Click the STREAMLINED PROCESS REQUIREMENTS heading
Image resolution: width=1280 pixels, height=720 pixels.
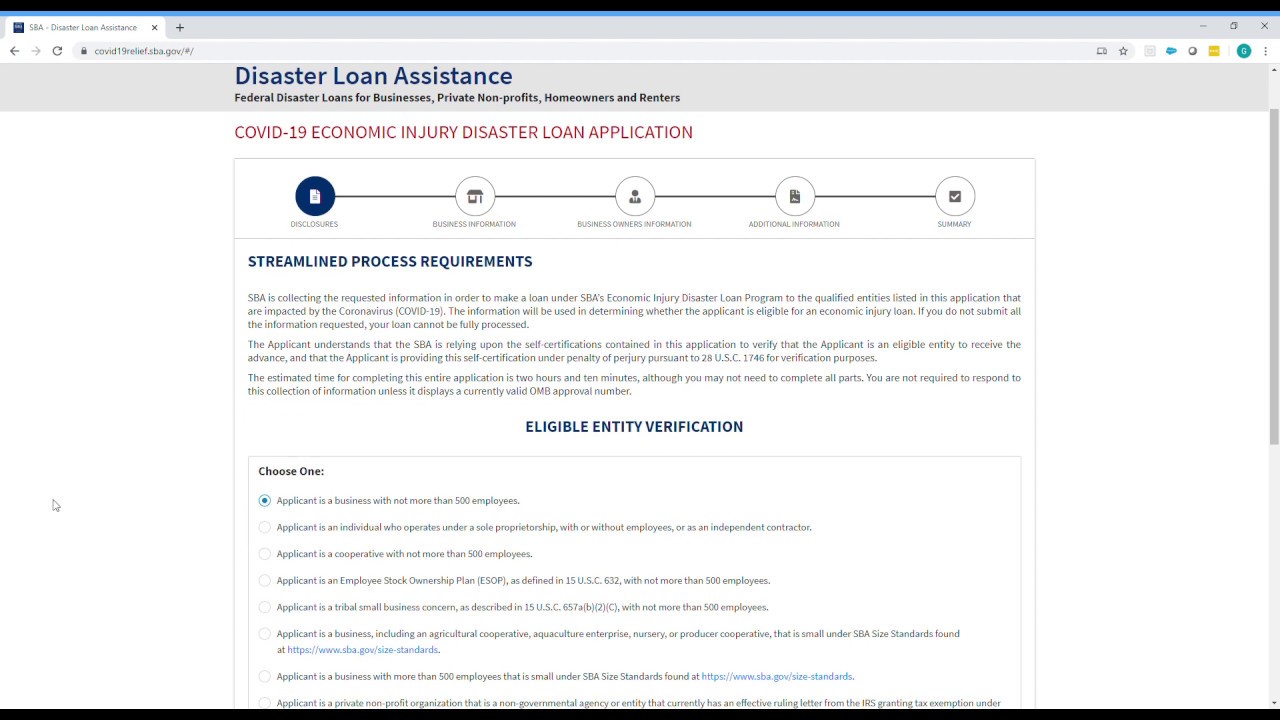(x=390, y=262)
